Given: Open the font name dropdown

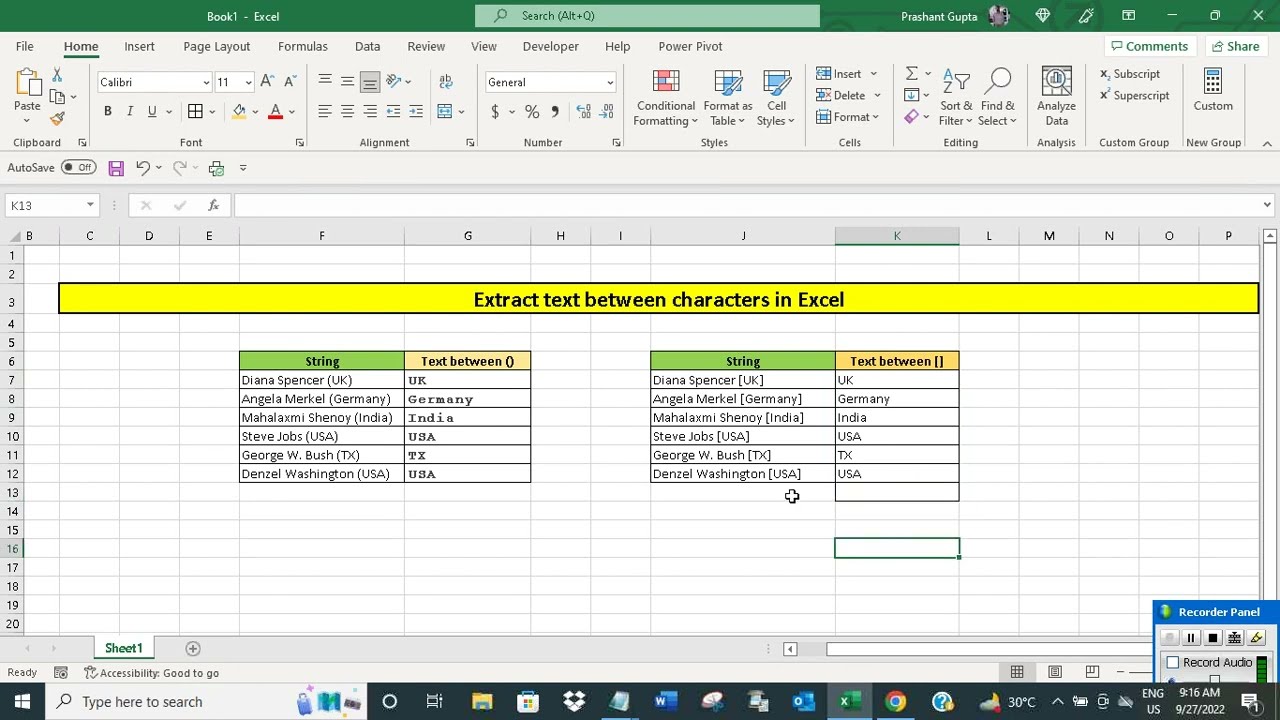Looking at the screenshot, I should tap(206, 82).
